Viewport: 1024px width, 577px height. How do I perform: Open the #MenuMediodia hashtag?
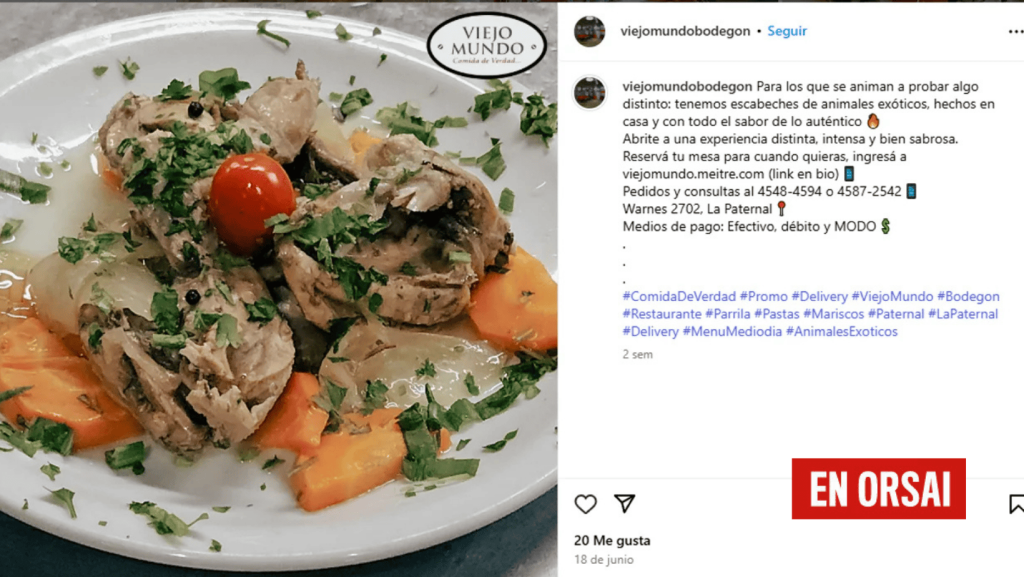(x=732, y=332)
